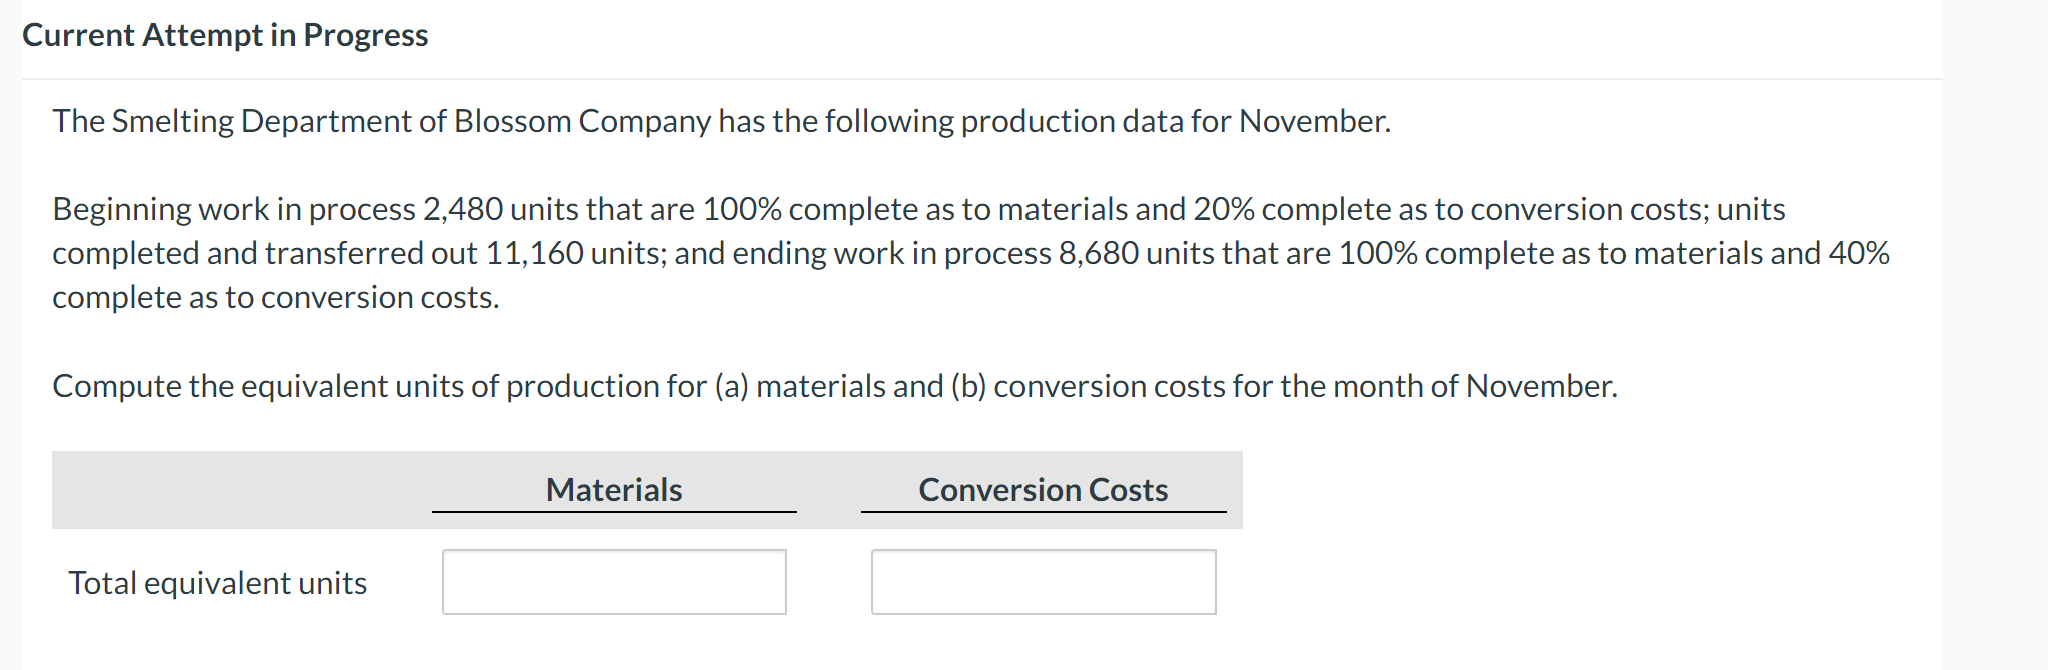Click the Materials total equivalent units field
Image resolution: width=2048 pixels, height=670 pixels.
pyautogui.click(x=614, y=582)
